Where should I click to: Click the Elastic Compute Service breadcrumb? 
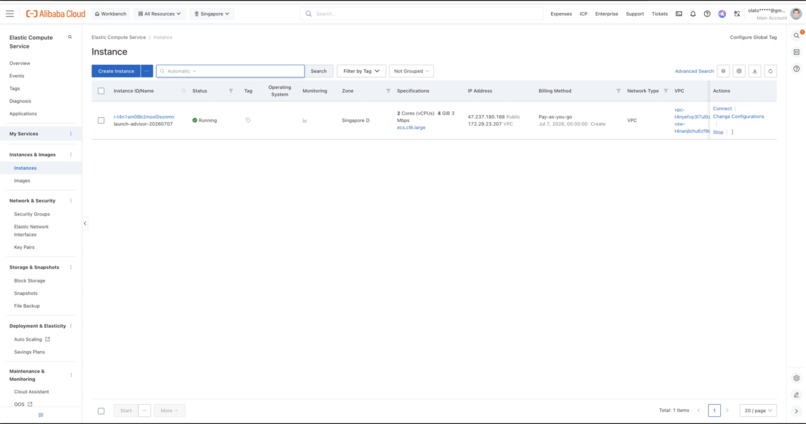coord(119,37)
